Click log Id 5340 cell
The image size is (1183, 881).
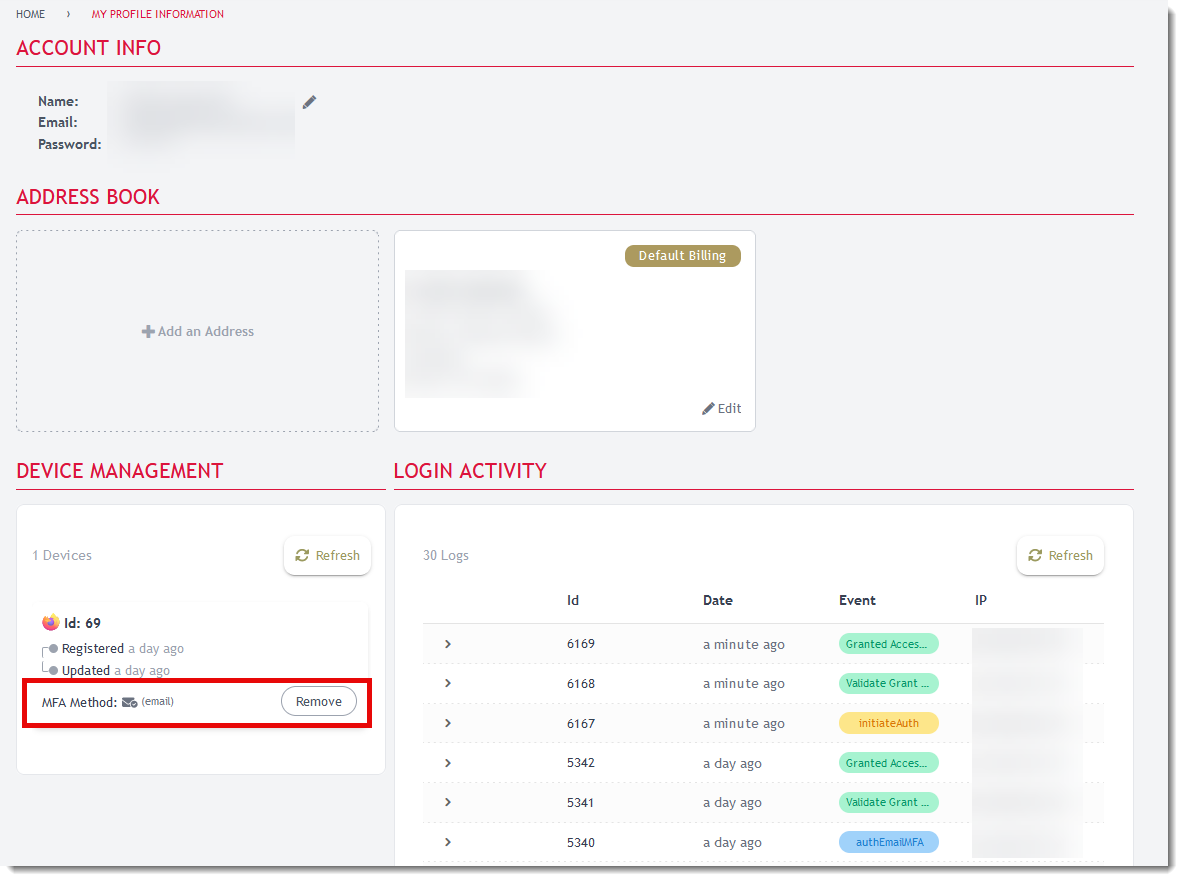581,843
